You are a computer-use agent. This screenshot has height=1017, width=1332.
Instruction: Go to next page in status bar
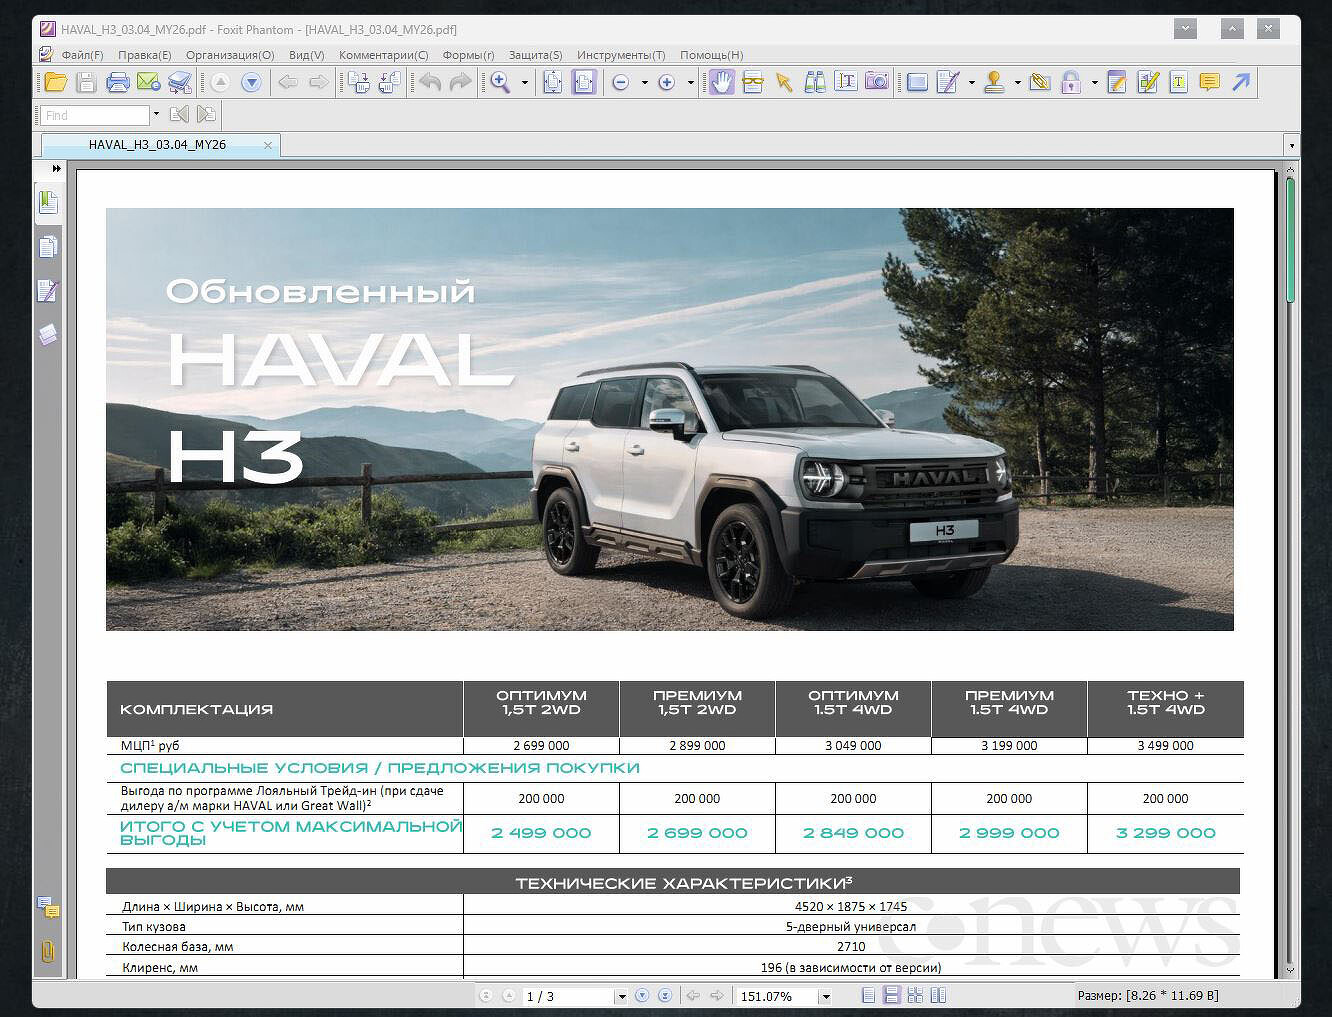[x=643, y=996]
